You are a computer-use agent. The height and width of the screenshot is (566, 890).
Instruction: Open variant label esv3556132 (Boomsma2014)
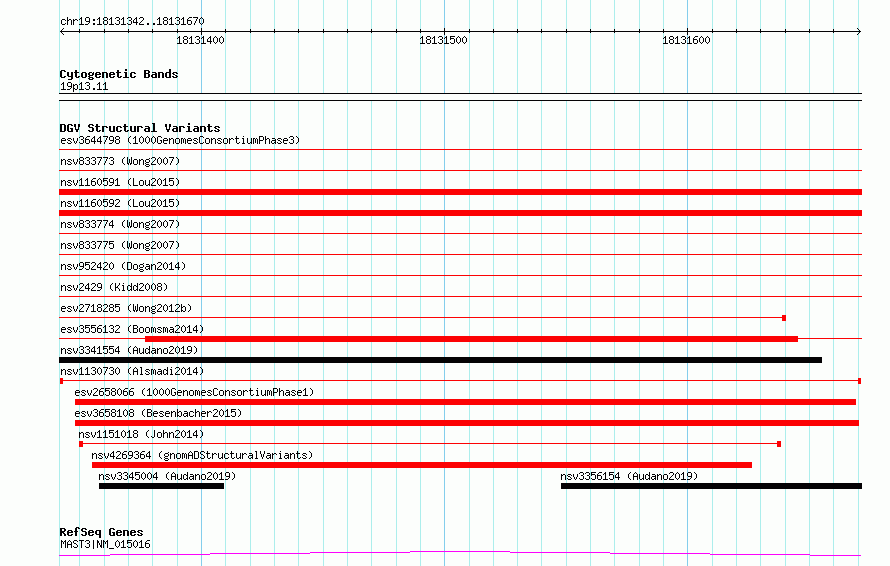click(132, 329)
